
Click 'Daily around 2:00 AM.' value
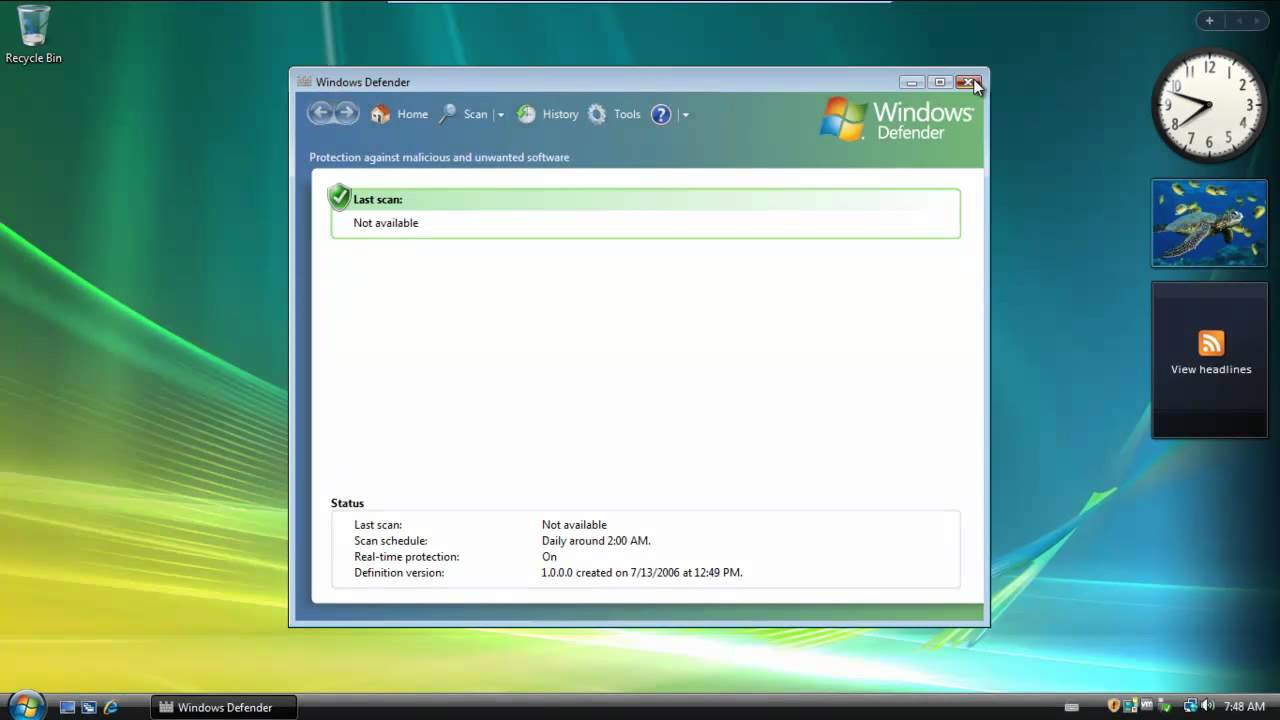click(596, 541)
